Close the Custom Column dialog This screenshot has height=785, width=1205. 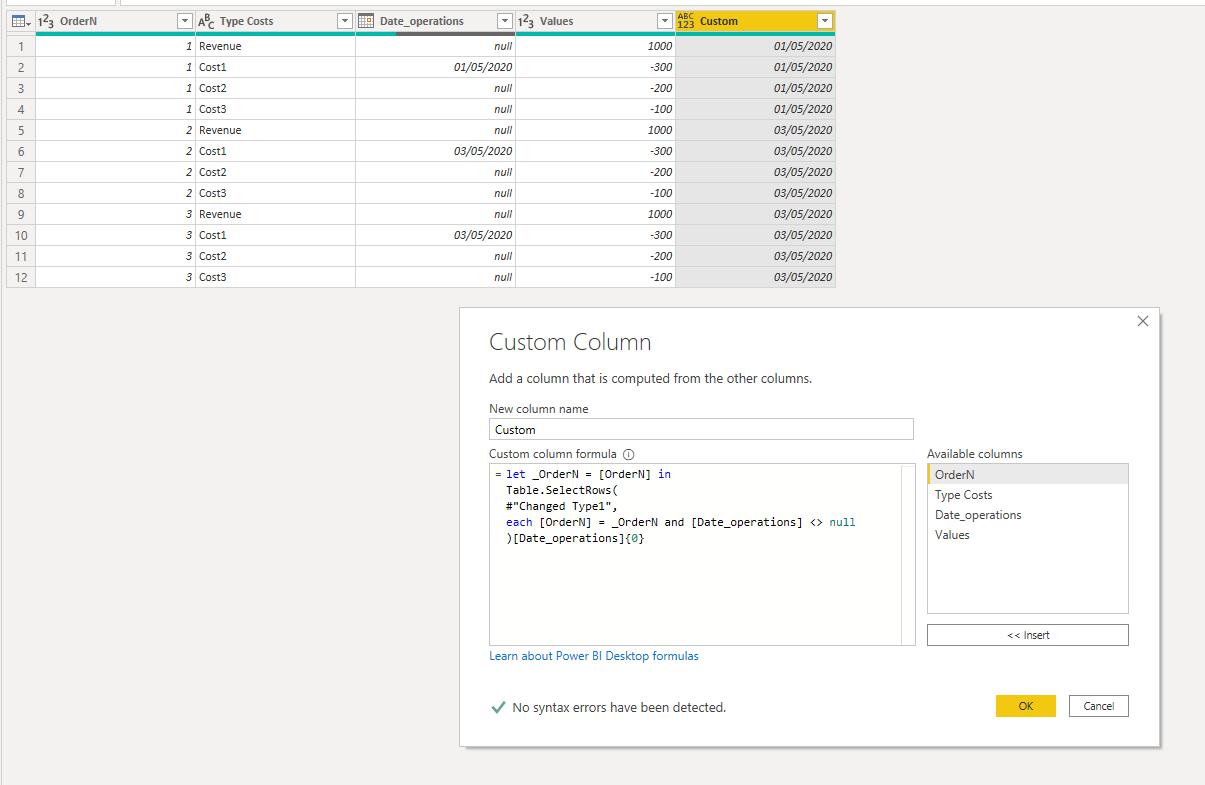(1143, 321)
